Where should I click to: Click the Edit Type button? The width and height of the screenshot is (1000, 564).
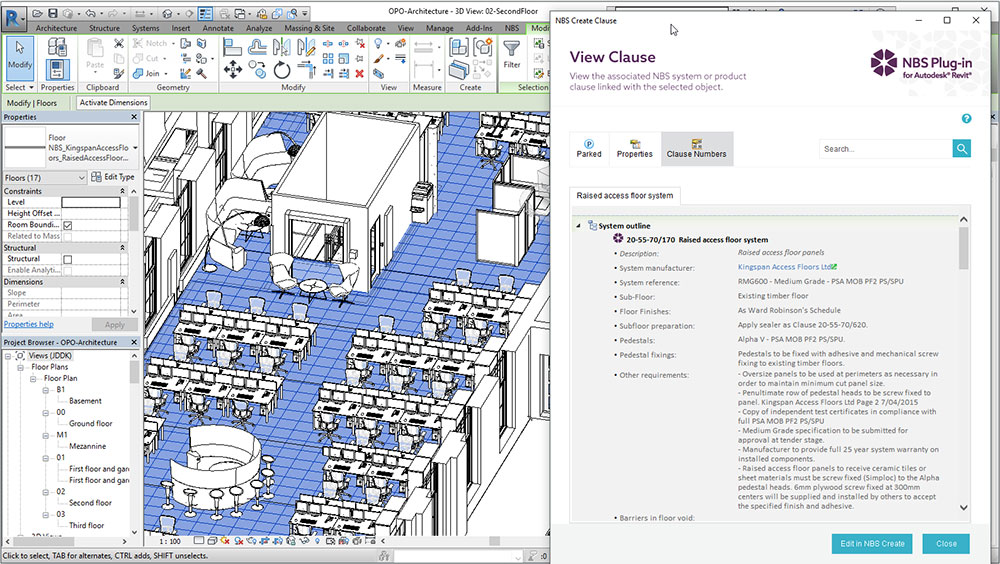coord(113,177)
